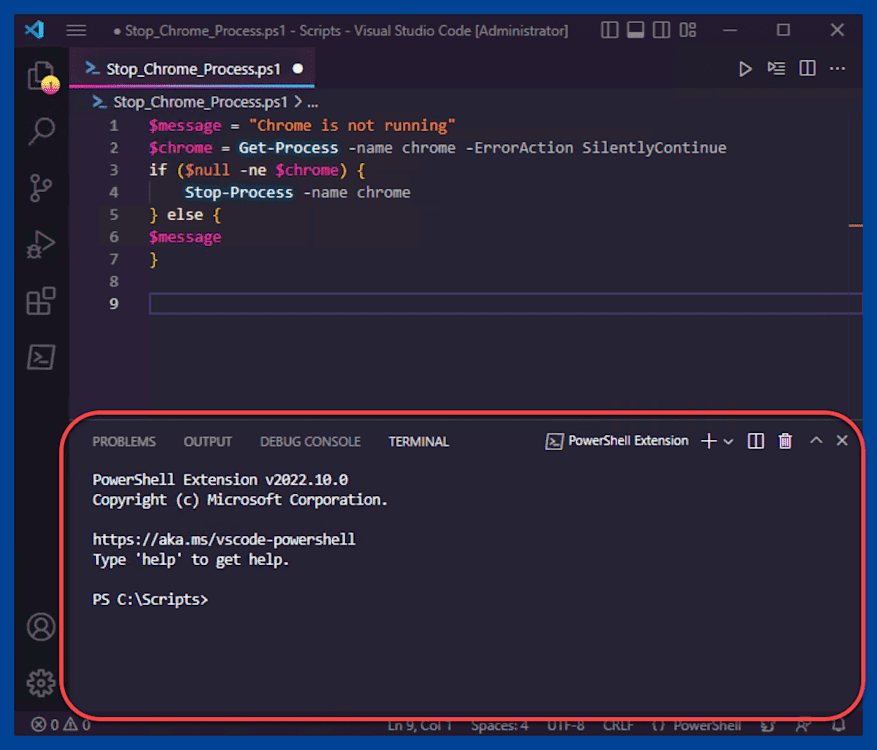Image resolution: width=877 pixels, height=750 pixels.
Task: Open the Manage gear settings icon
Action: click(x=41, y=683)
